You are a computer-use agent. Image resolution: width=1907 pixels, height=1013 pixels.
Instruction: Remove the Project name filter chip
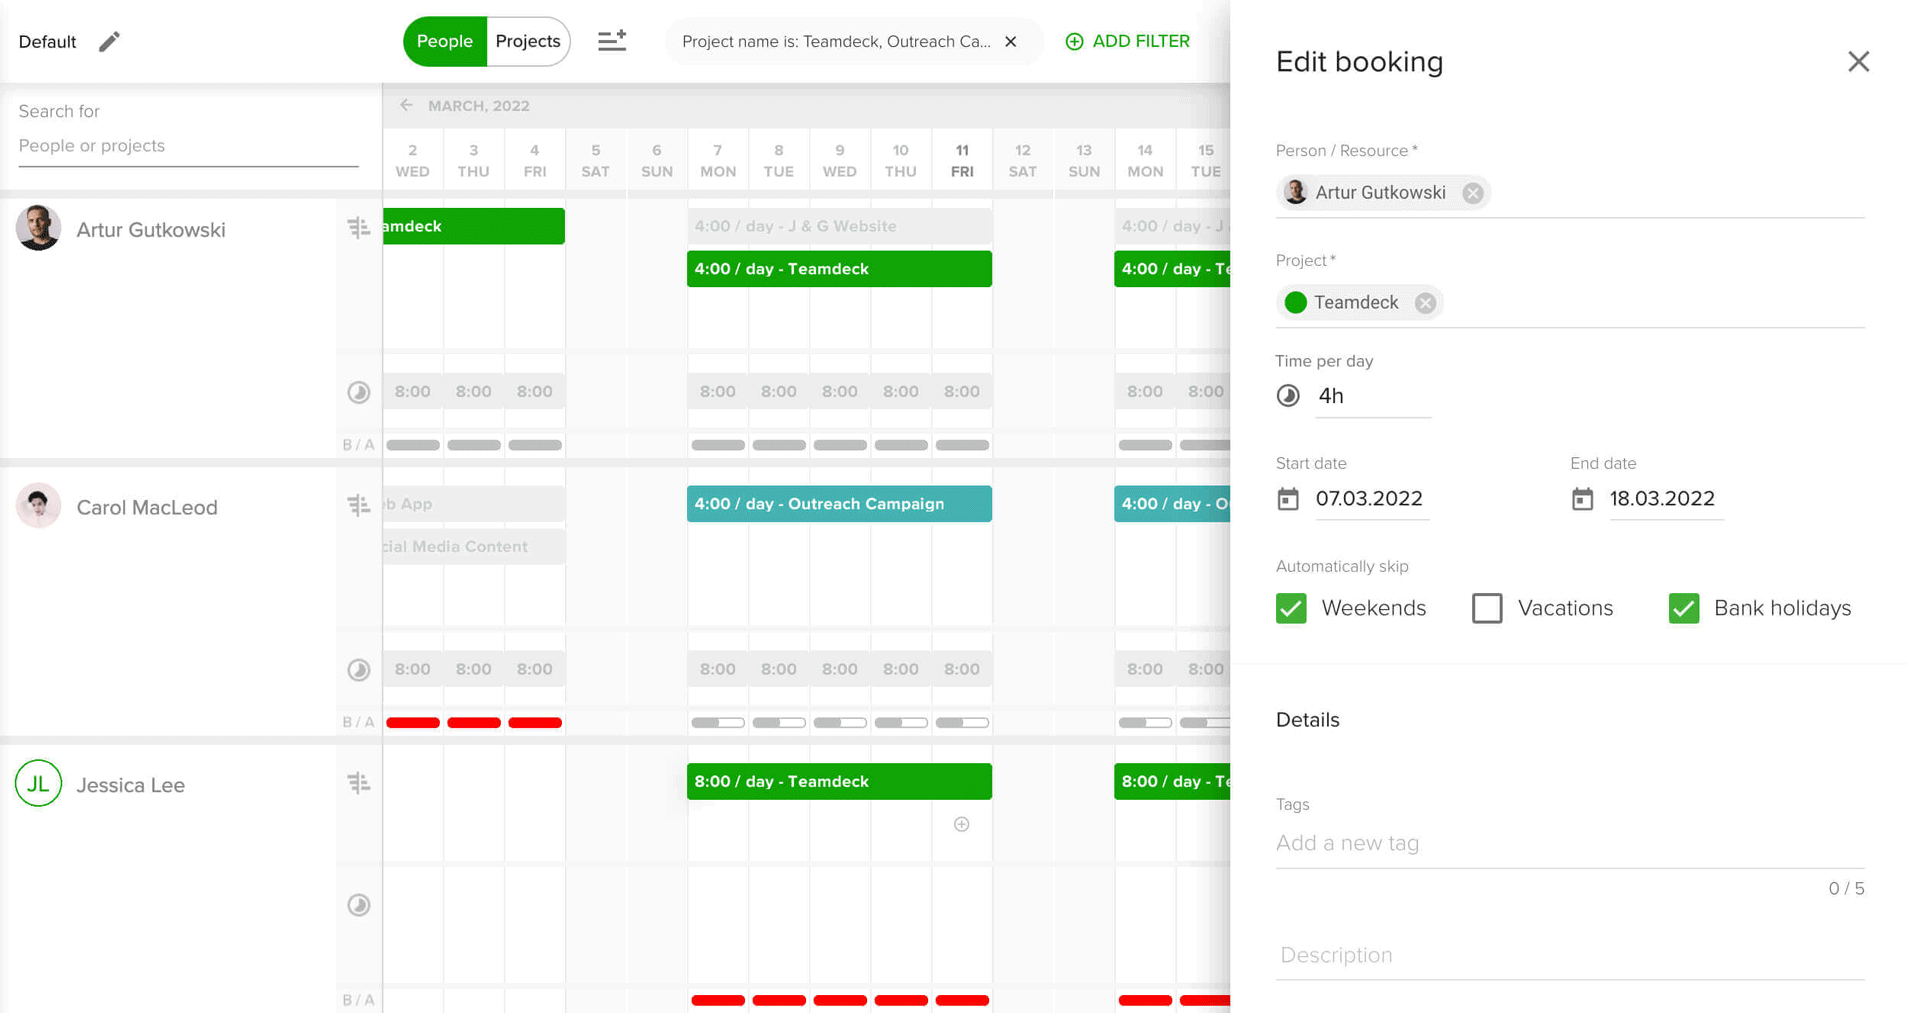1011,41
